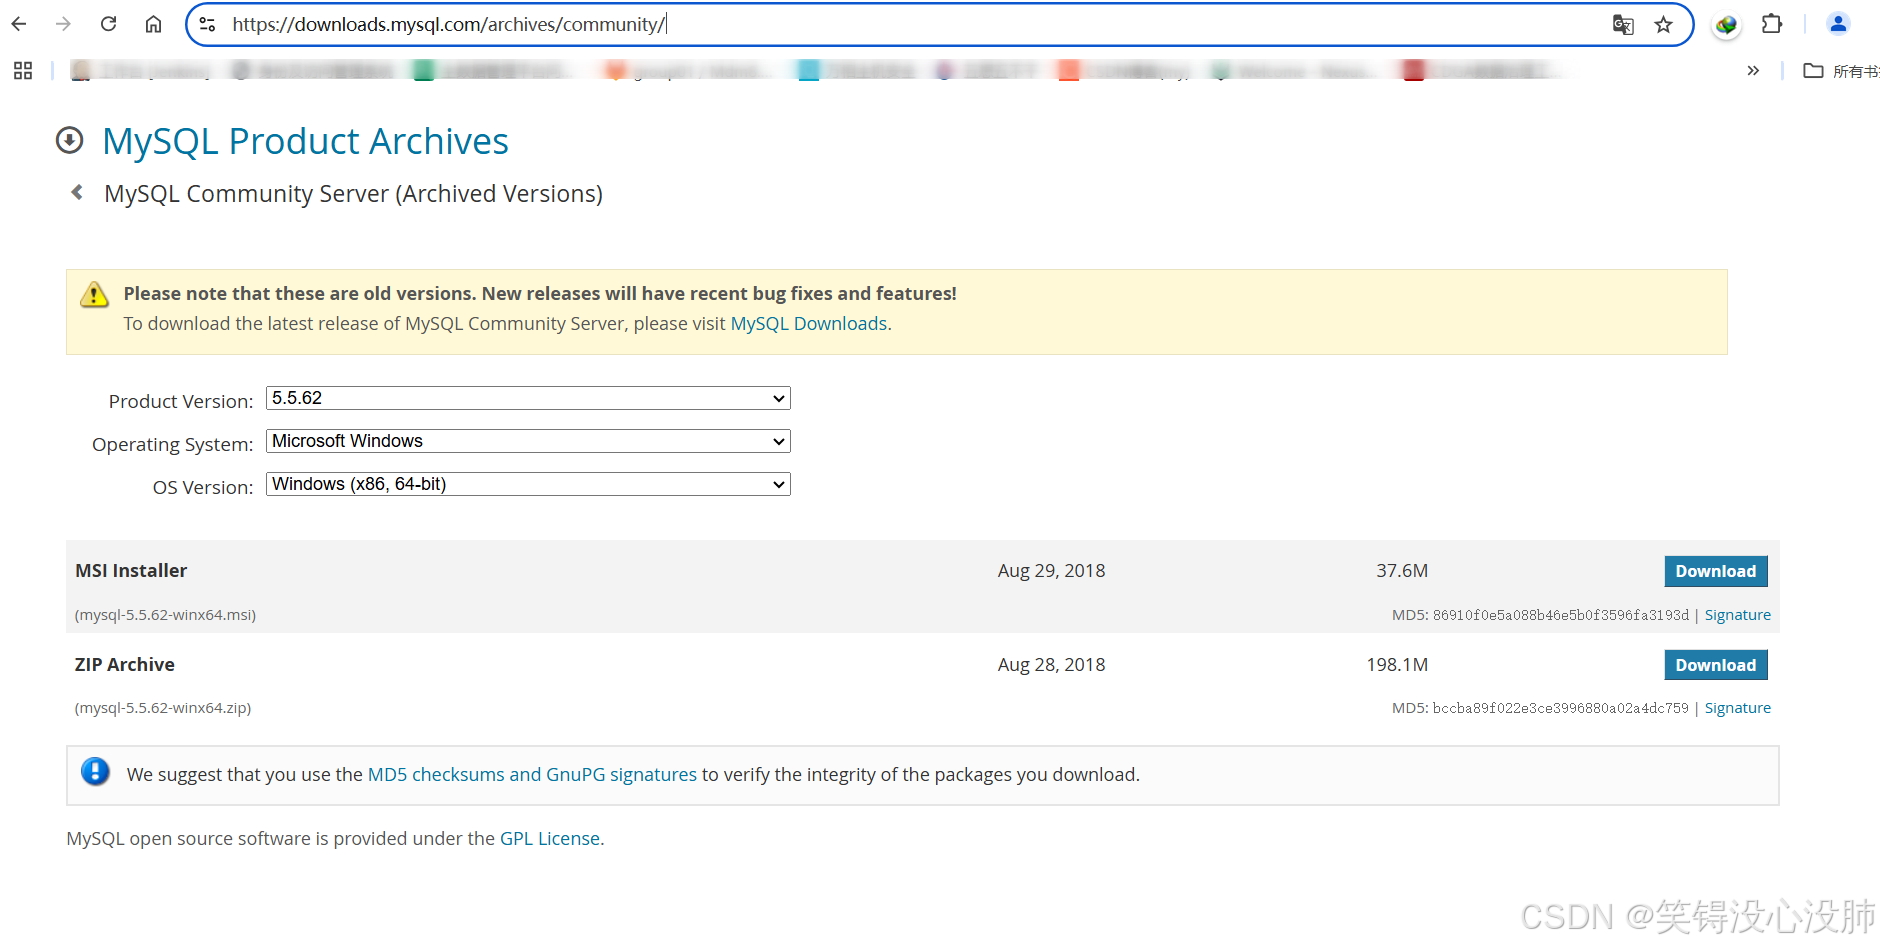1880x949 pixels.
Task: Open the all bookmarks folder
Action: coord(1840,70)
